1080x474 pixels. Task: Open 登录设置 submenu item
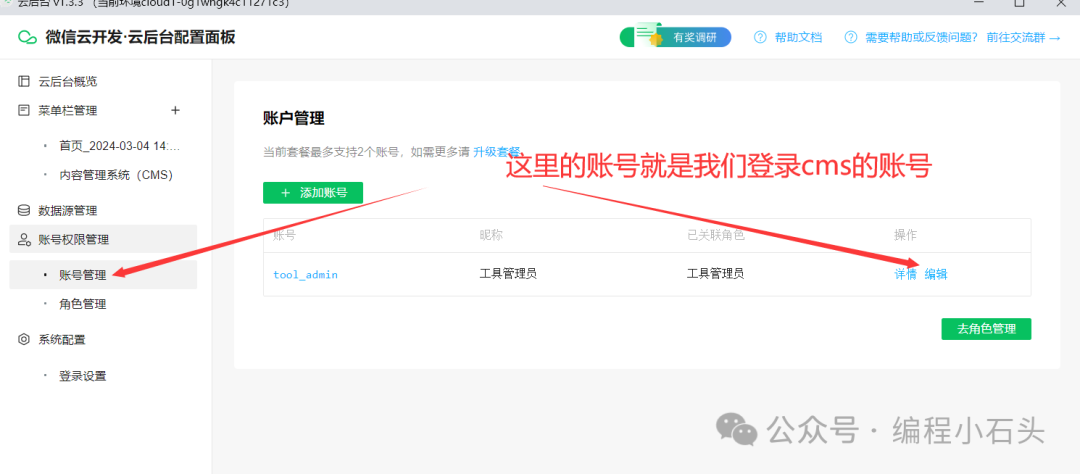click(x=83, y=376)
